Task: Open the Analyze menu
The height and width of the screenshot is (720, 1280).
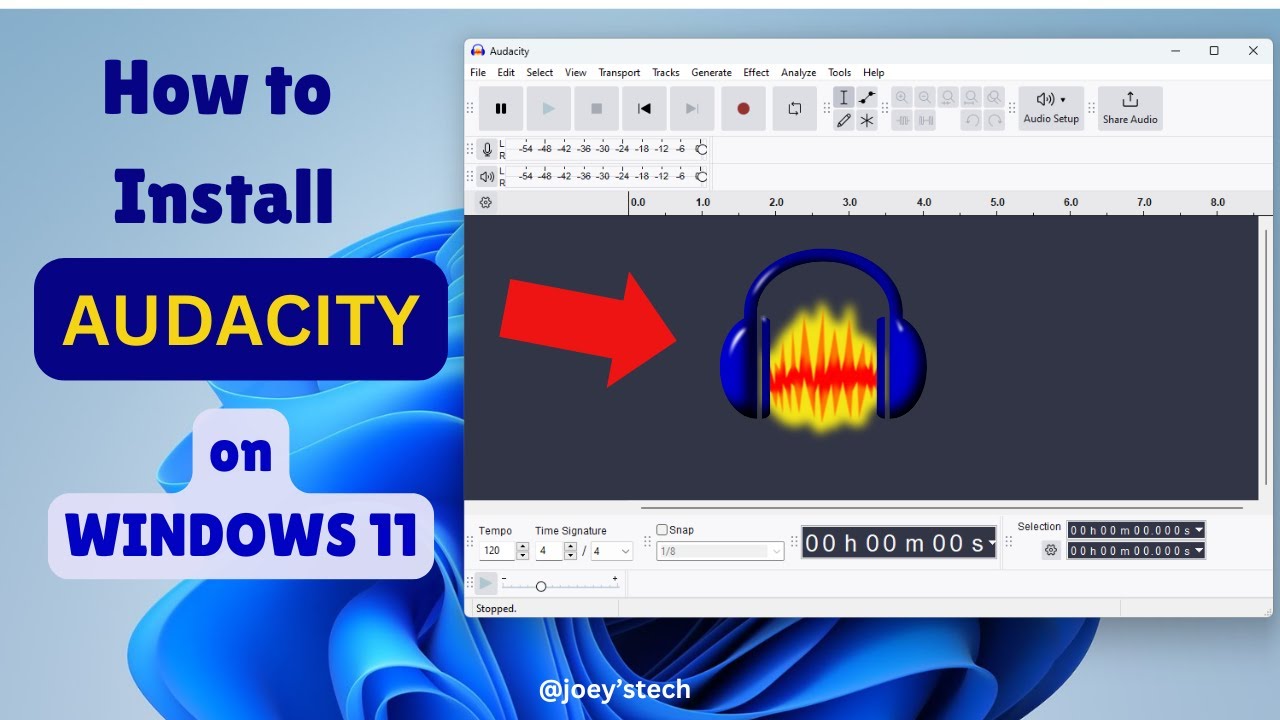Action: point(798,72)
